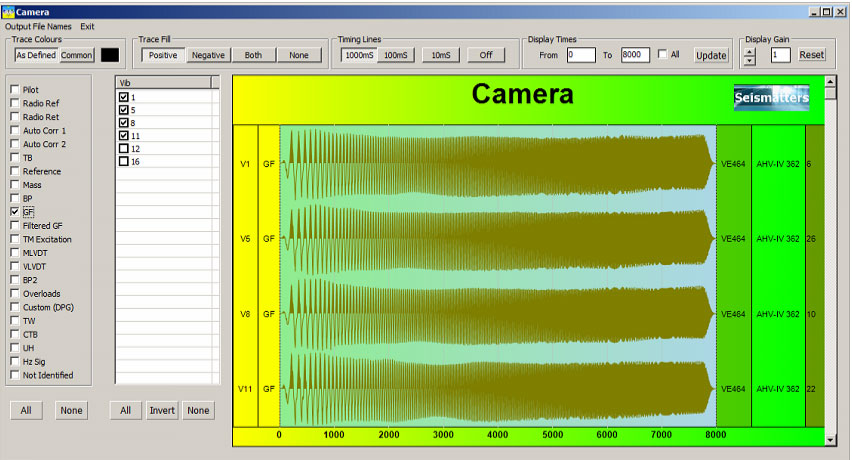This screenshot has width=852, height=460.
Task: Click the Vib column header
Action: click(x=164, y=83)
